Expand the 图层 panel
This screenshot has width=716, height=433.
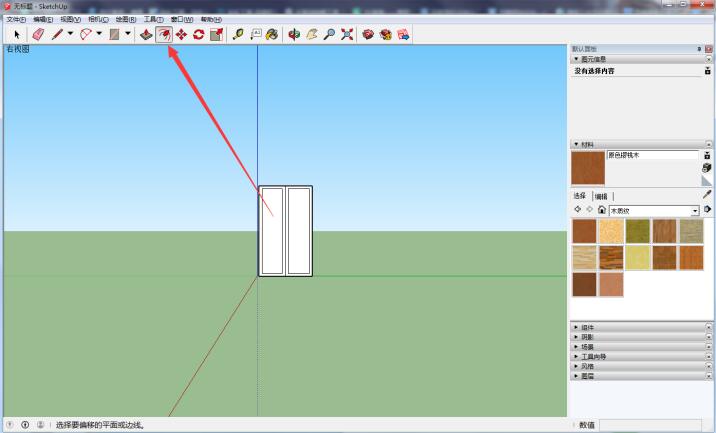(589, 375)
